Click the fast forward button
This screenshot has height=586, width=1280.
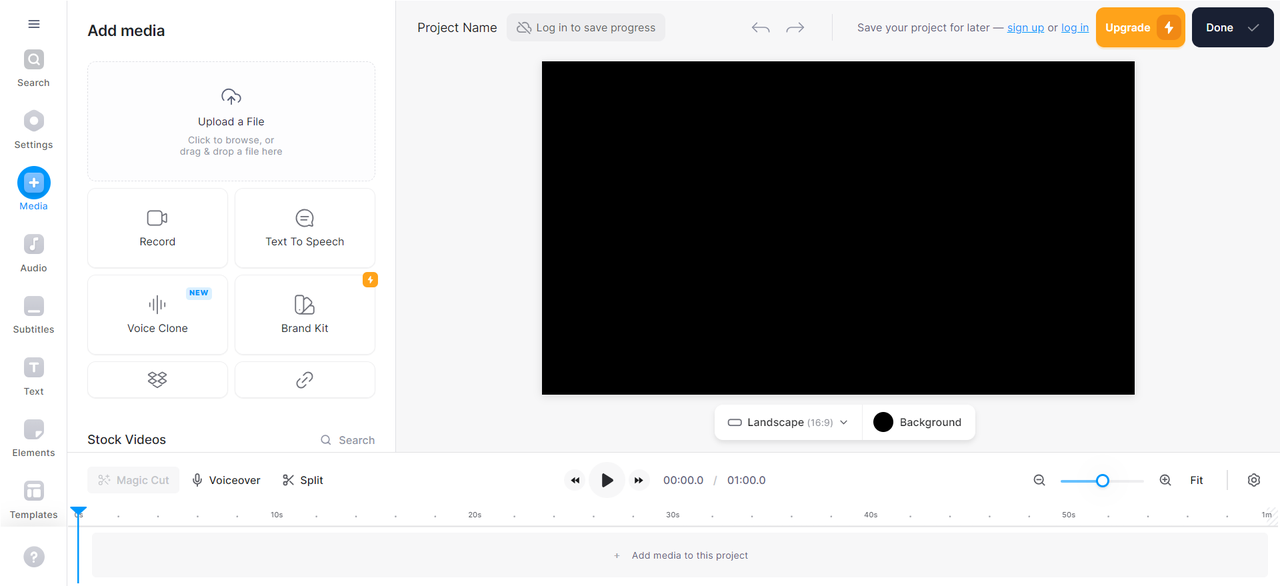(x=639, y=481)
